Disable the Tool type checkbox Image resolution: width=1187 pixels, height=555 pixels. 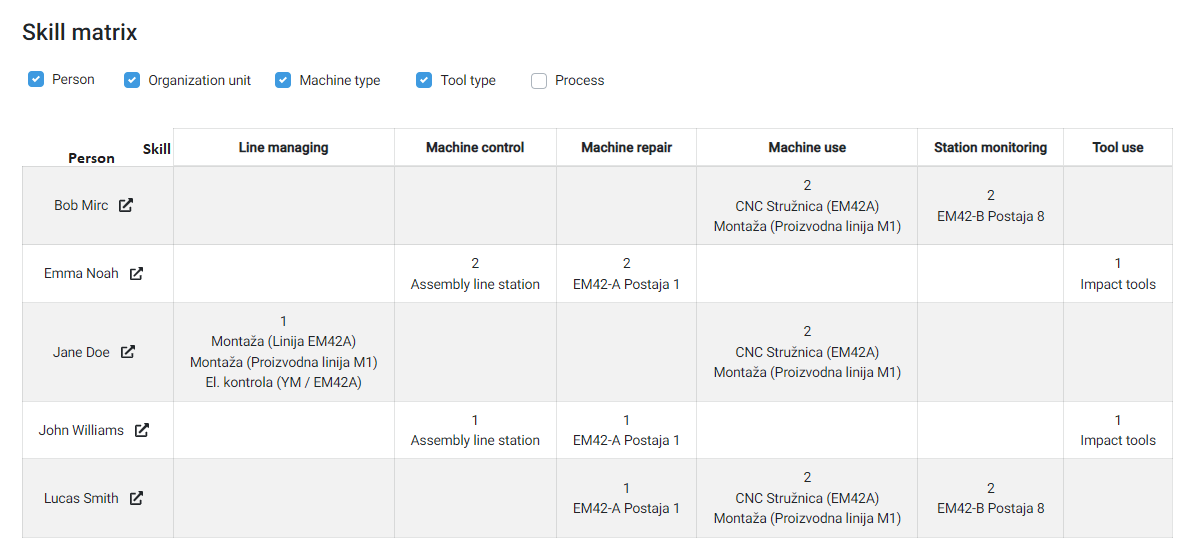pyautogui.click(x=424, y=80)
